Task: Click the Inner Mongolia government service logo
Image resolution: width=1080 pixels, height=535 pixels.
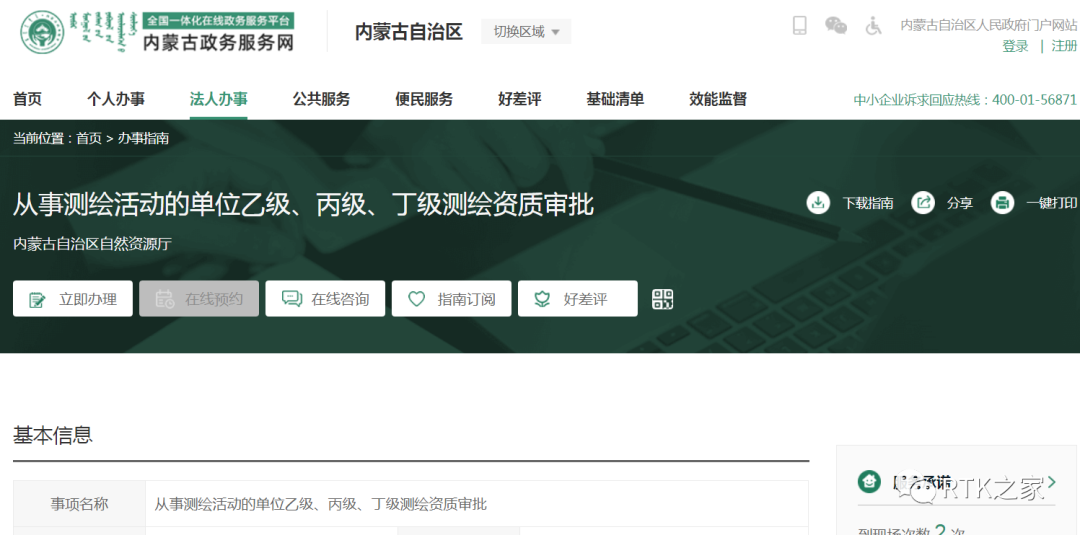Action: (x=41, y=32)
